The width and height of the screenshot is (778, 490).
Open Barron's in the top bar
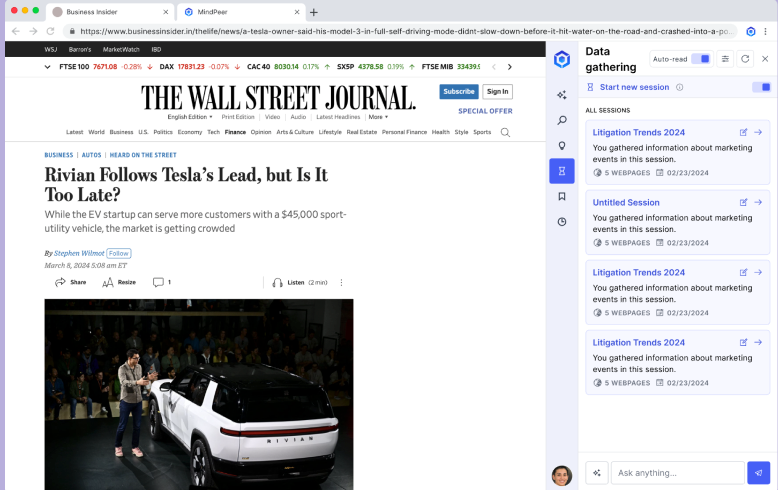(x=80, y=50)
